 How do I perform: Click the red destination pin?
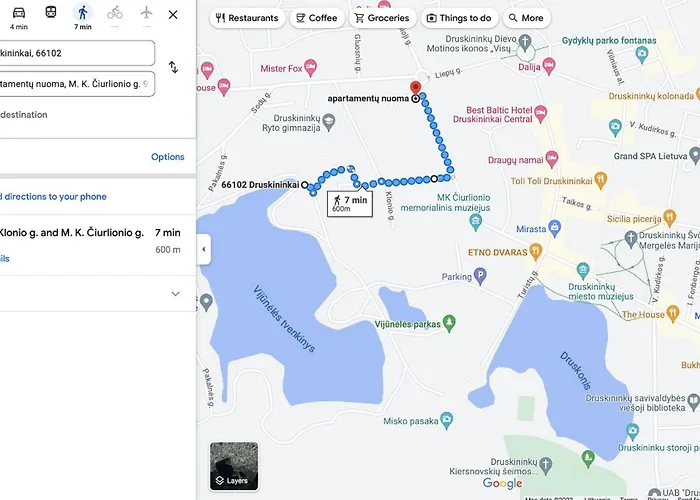(x=416, y=88)
